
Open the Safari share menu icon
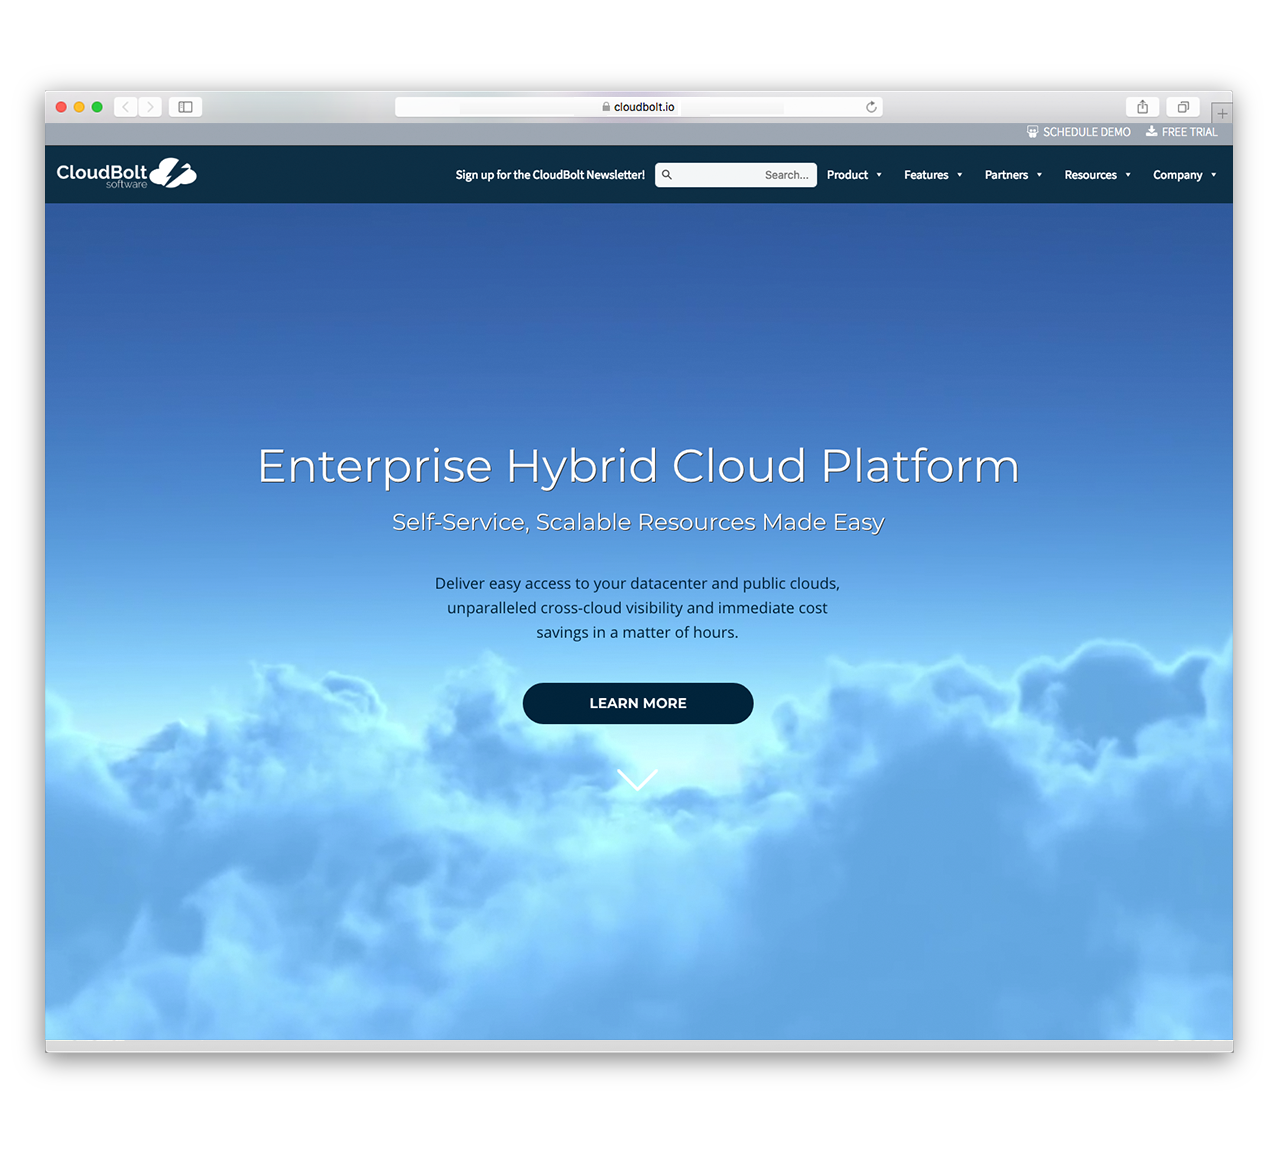(x=1142, y=107)
